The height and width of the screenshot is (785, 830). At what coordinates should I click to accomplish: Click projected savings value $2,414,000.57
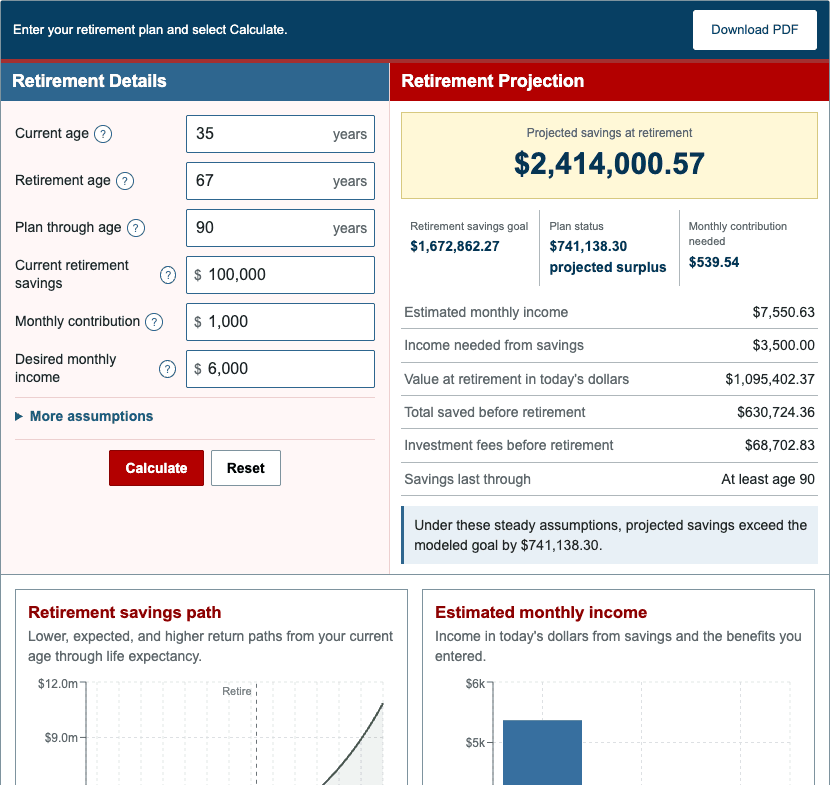point(609,164)
